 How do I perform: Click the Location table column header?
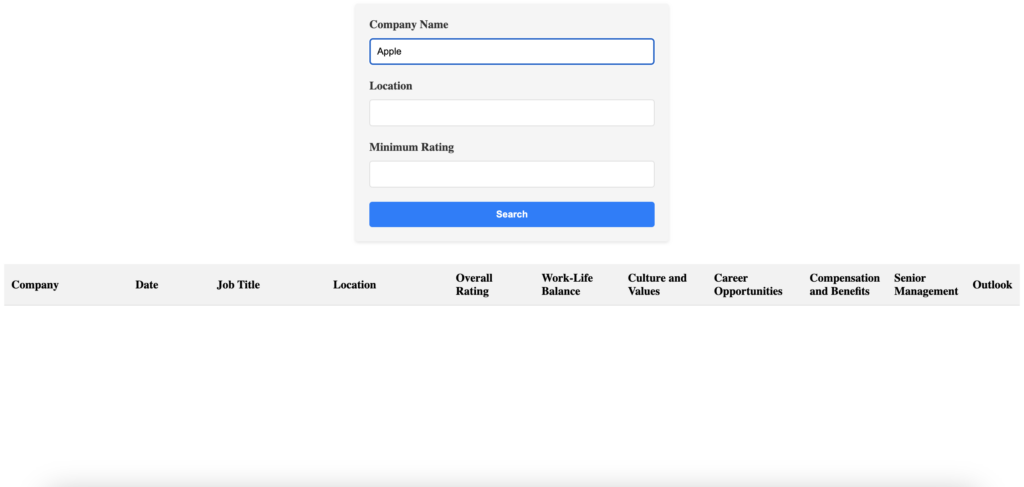click(354, 285)
